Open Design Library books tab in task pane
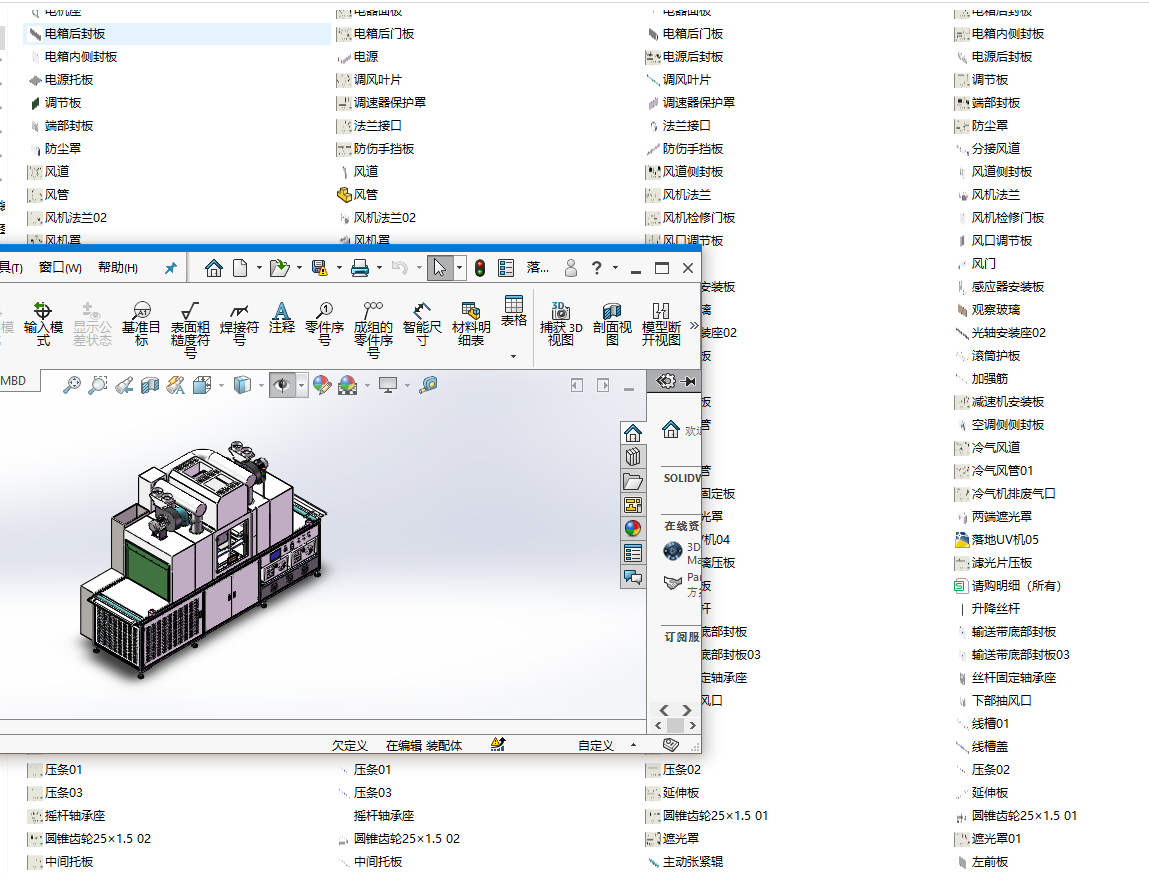This screenshot has width=1149, height=878. pyautogui.click(x=633, y=457)
